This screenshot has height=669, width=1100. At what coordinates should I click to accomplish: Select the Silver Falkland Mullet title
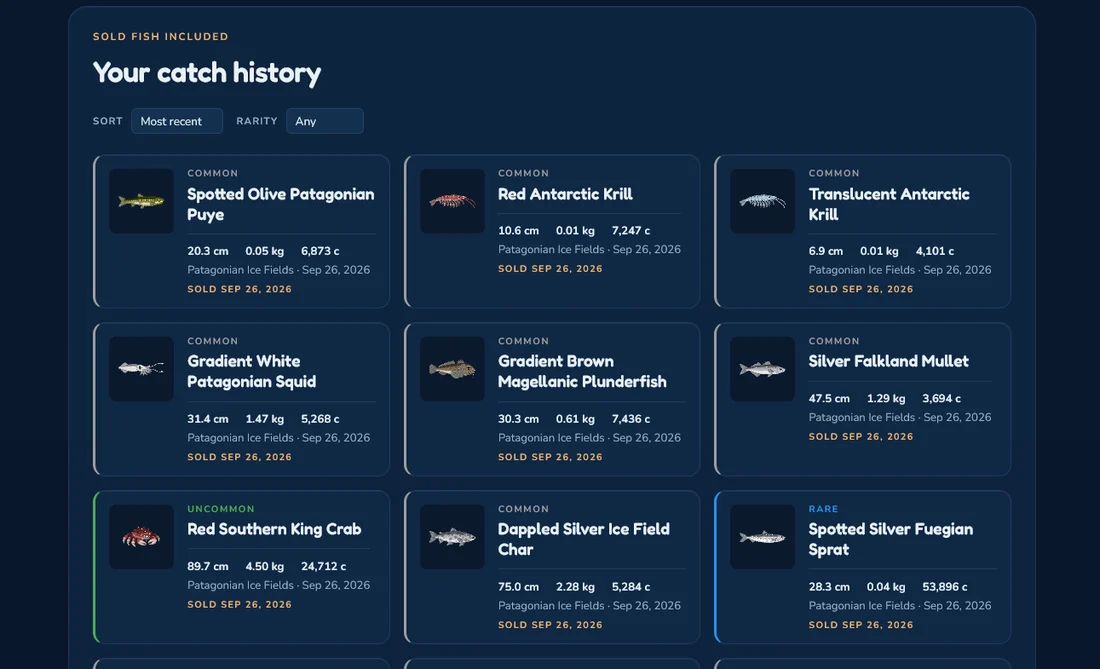tap(888, 361)
